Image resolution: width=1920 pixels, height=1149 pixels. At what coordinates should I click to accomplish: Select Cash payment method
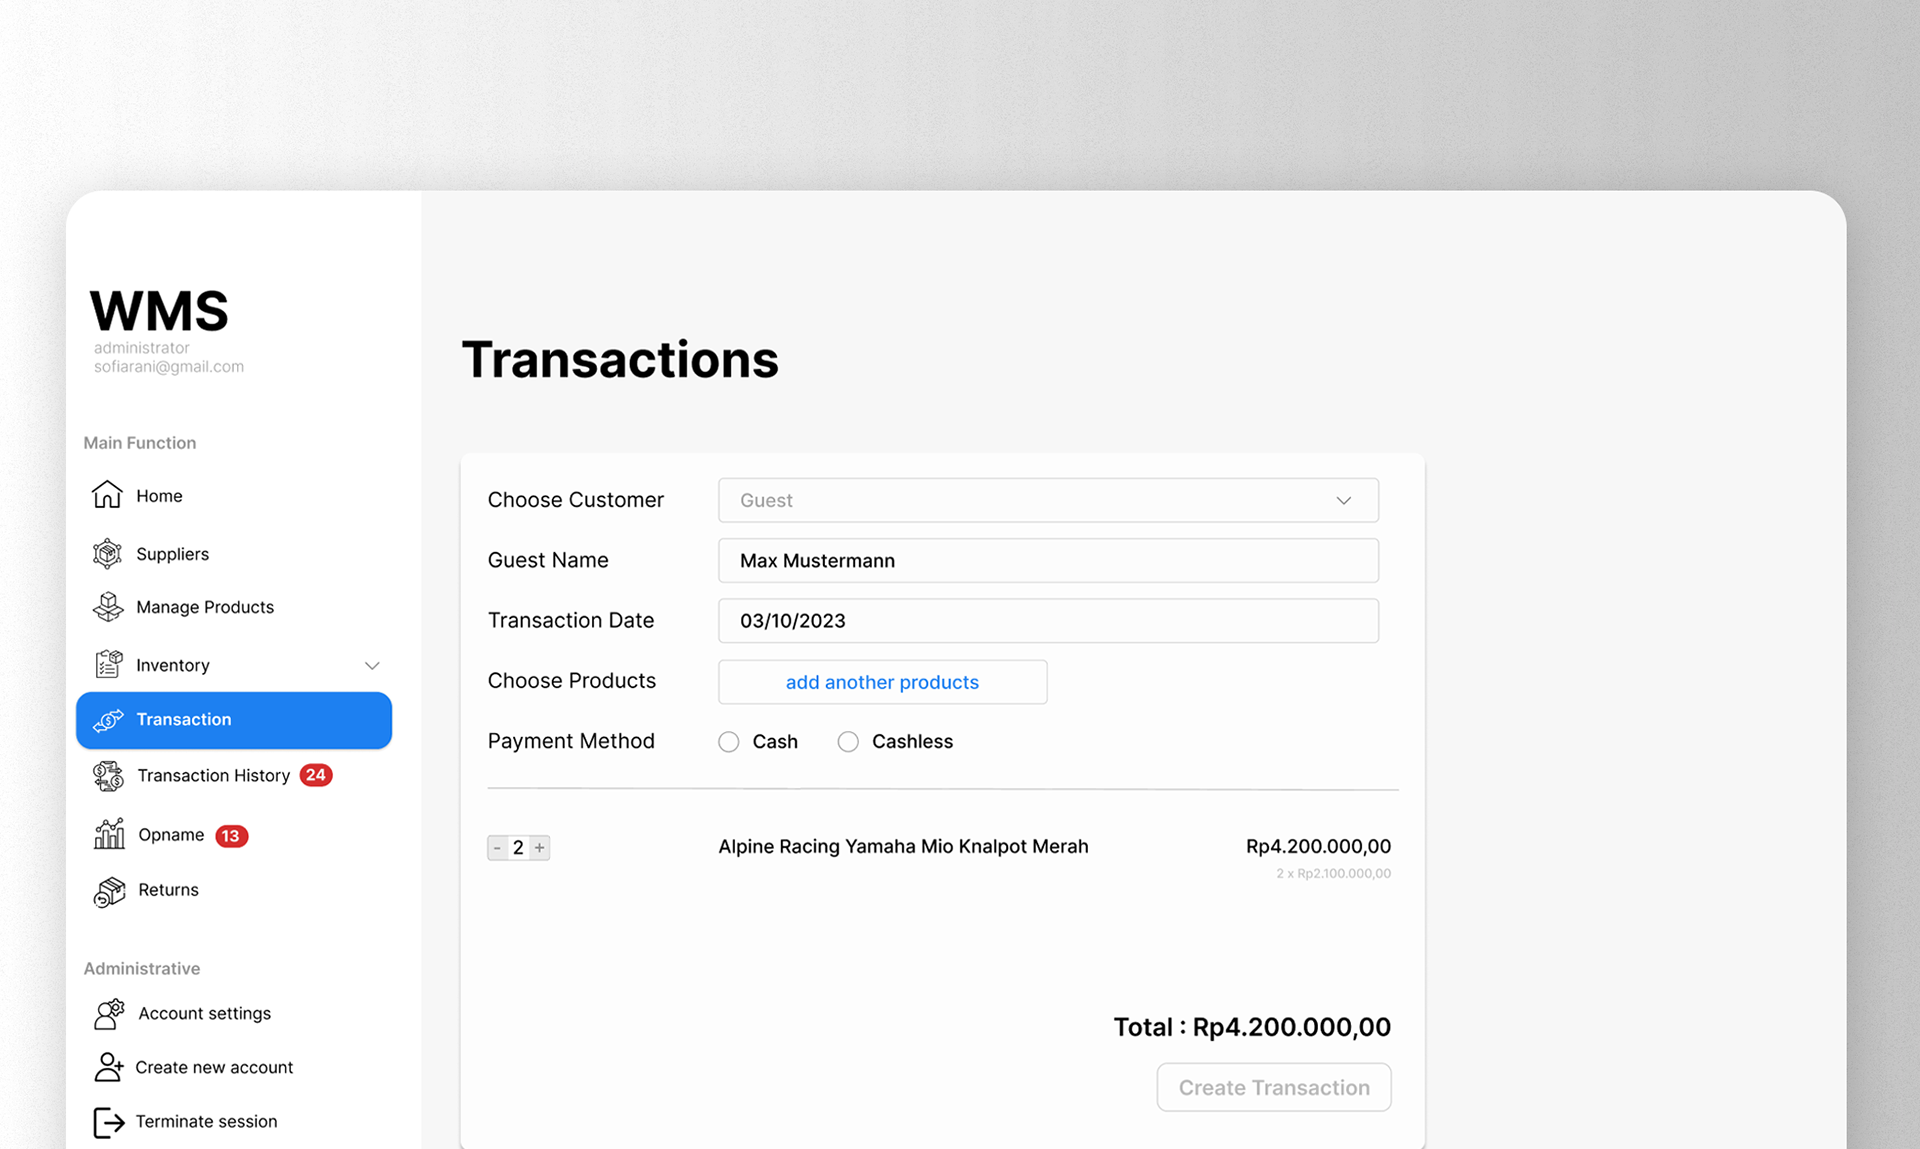pyautogui.click(x=729, y=742)
